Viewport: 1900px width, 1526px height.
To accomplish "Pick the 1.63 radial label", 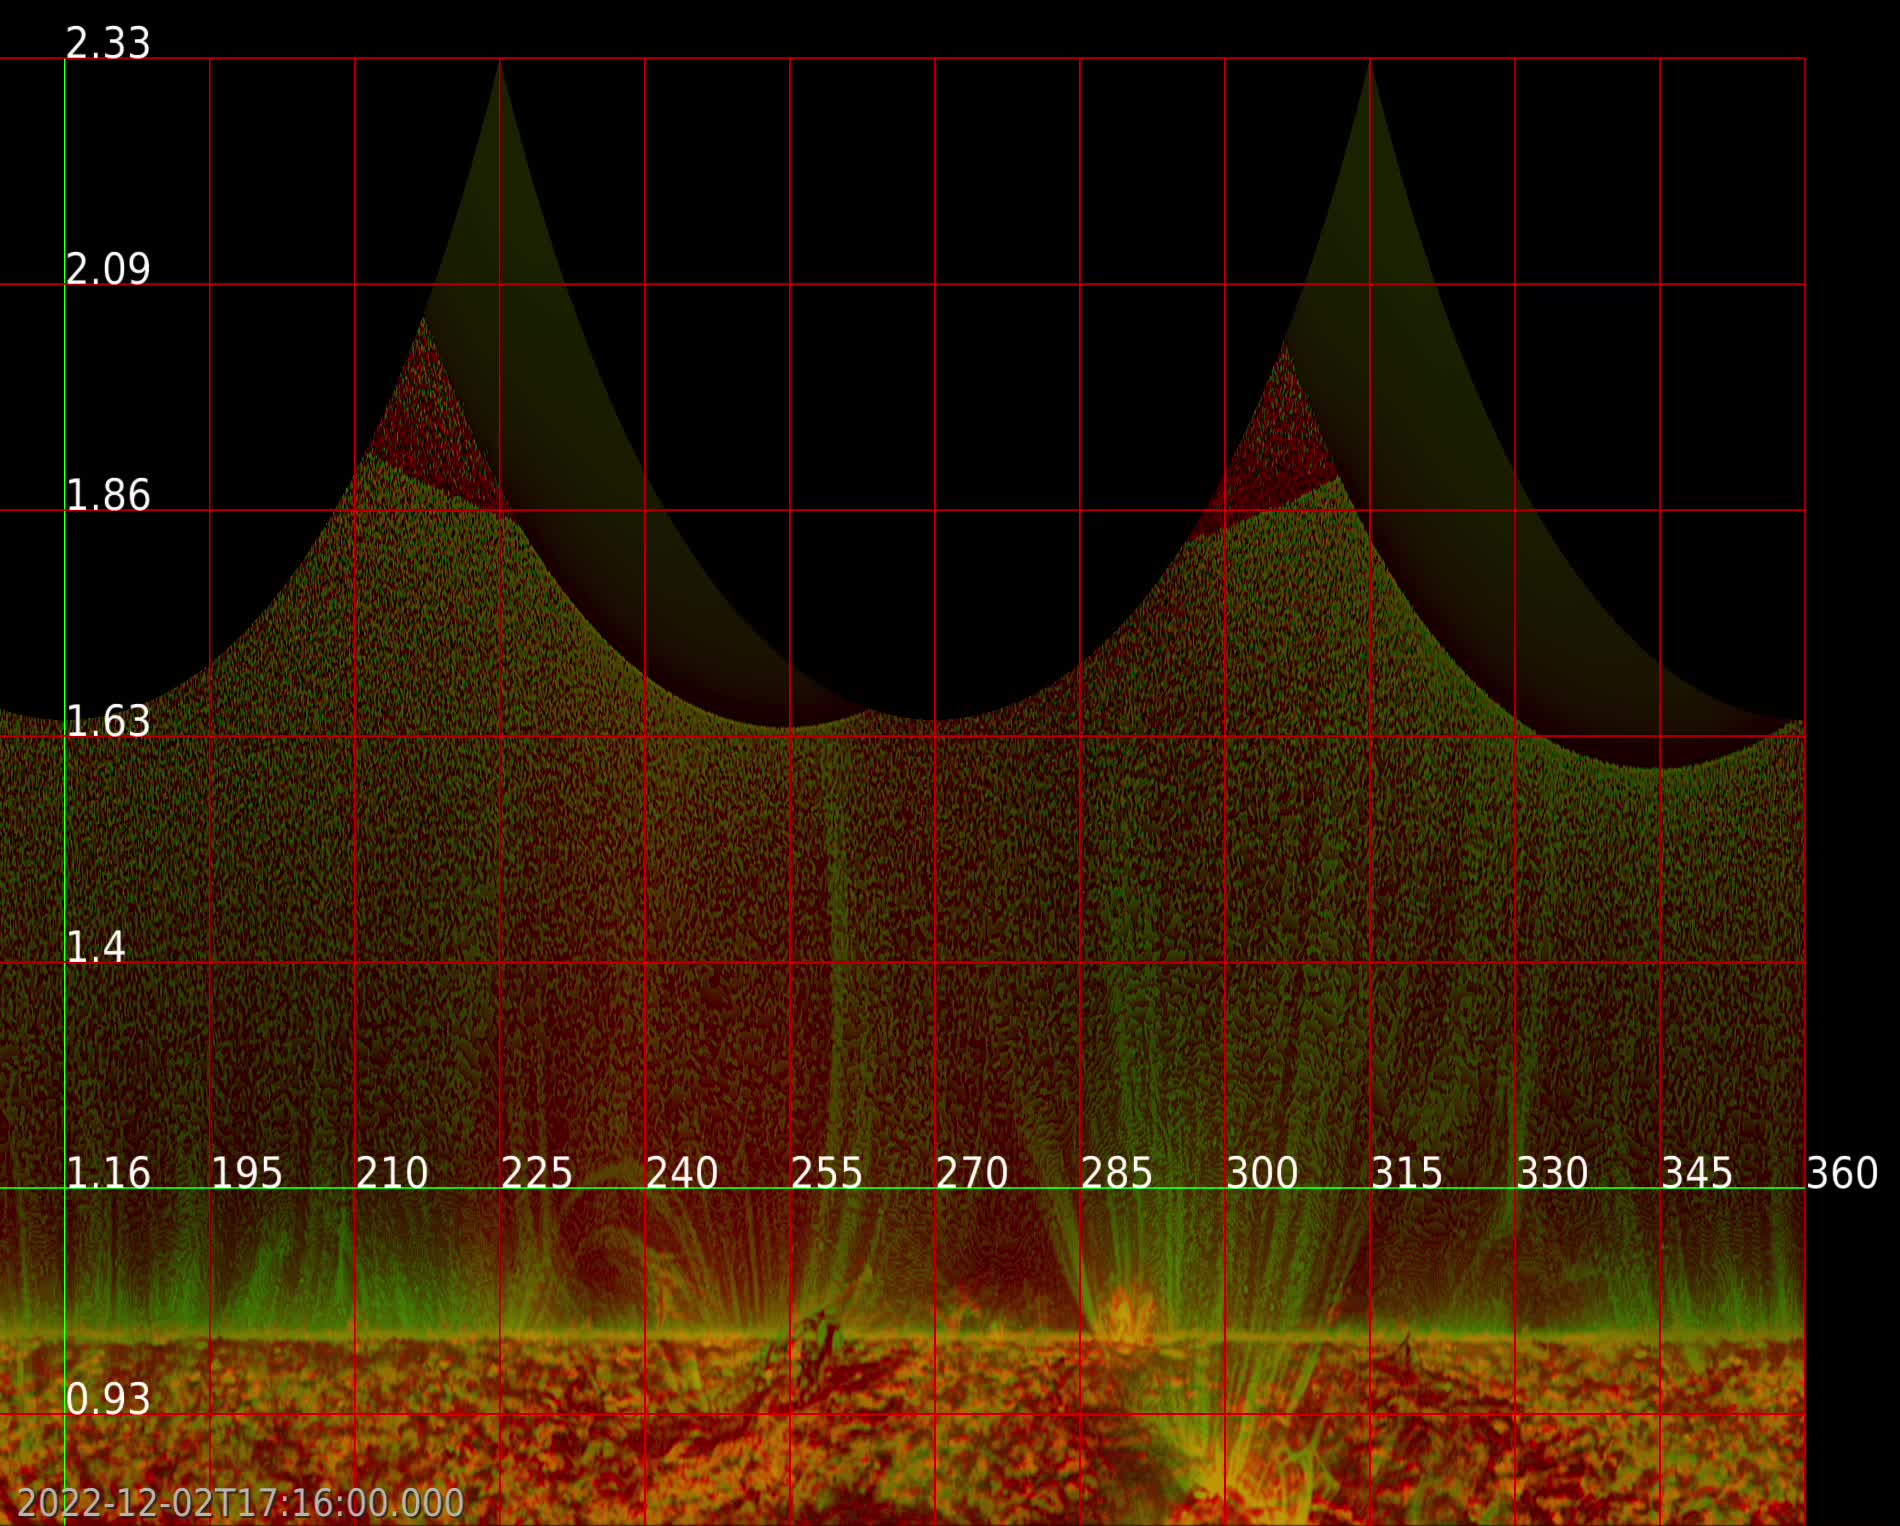I will click(108, 722).
